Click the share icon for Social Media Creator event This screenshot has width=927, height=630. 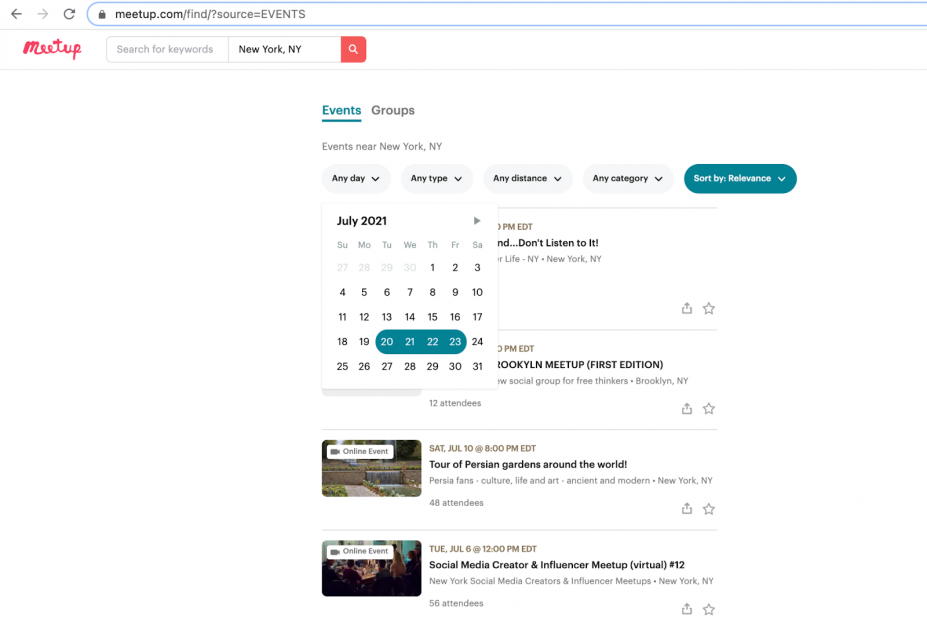pos(686,608)
